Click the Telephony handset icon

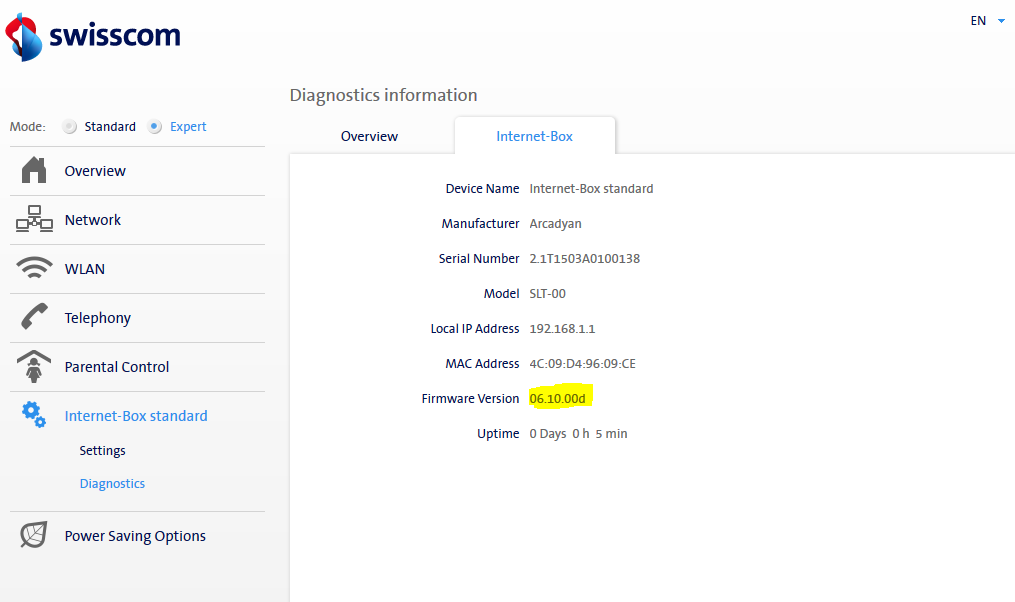34,318
